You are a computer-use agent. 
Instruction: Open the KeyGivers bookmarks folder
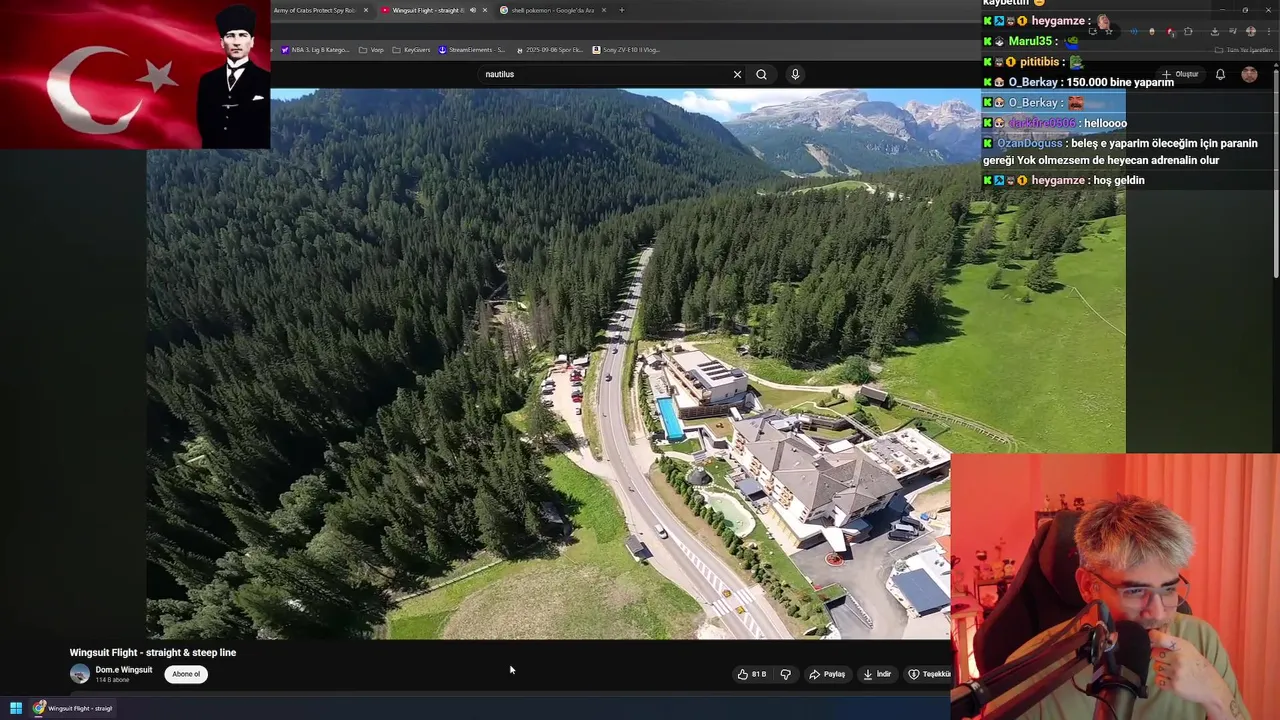click(412, 49)
